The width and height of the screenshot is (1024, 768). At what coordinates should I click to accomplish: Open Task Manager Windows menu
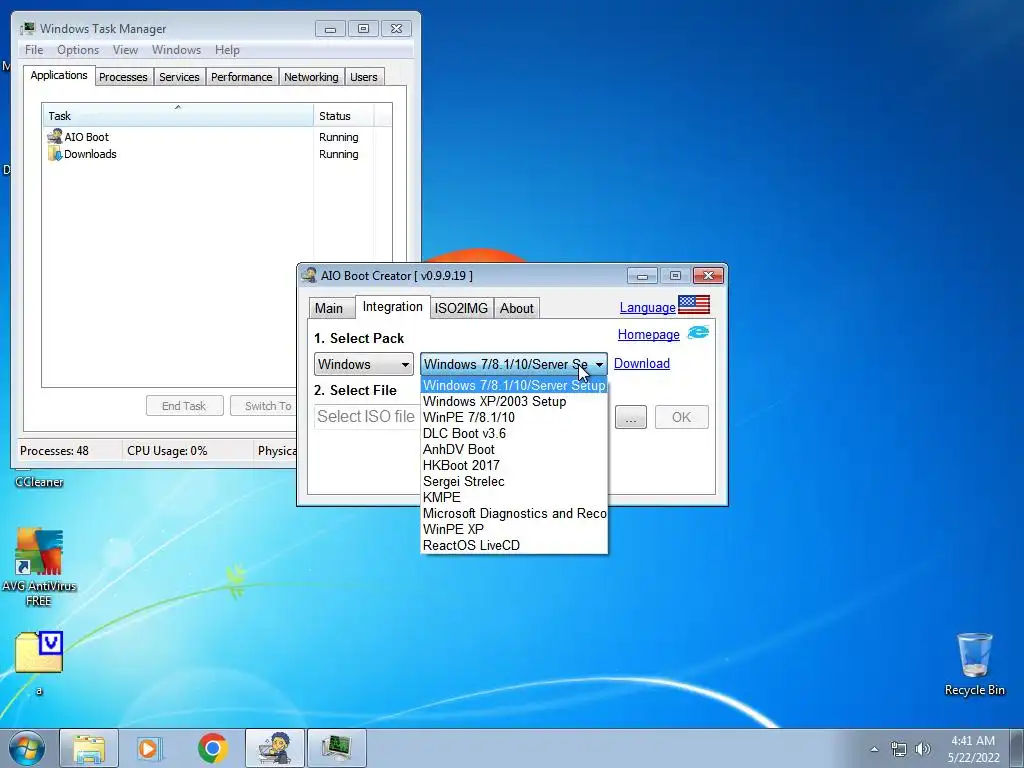click(176, 50)
